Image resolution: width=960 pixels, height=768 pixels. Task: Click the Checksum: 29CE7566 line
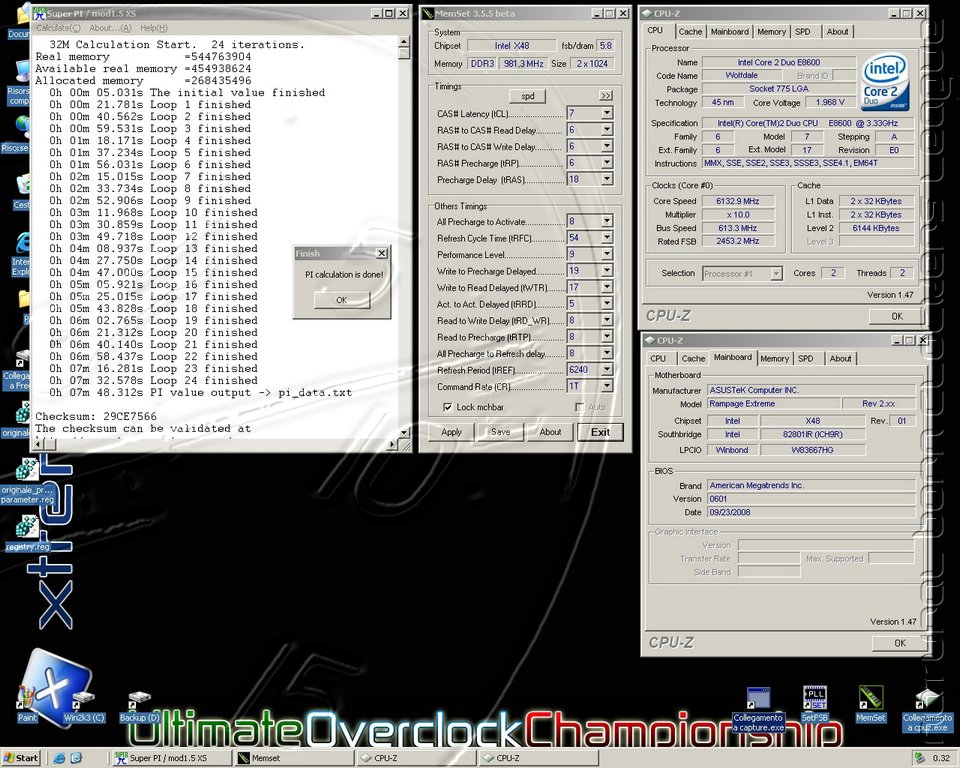[96, 416]
